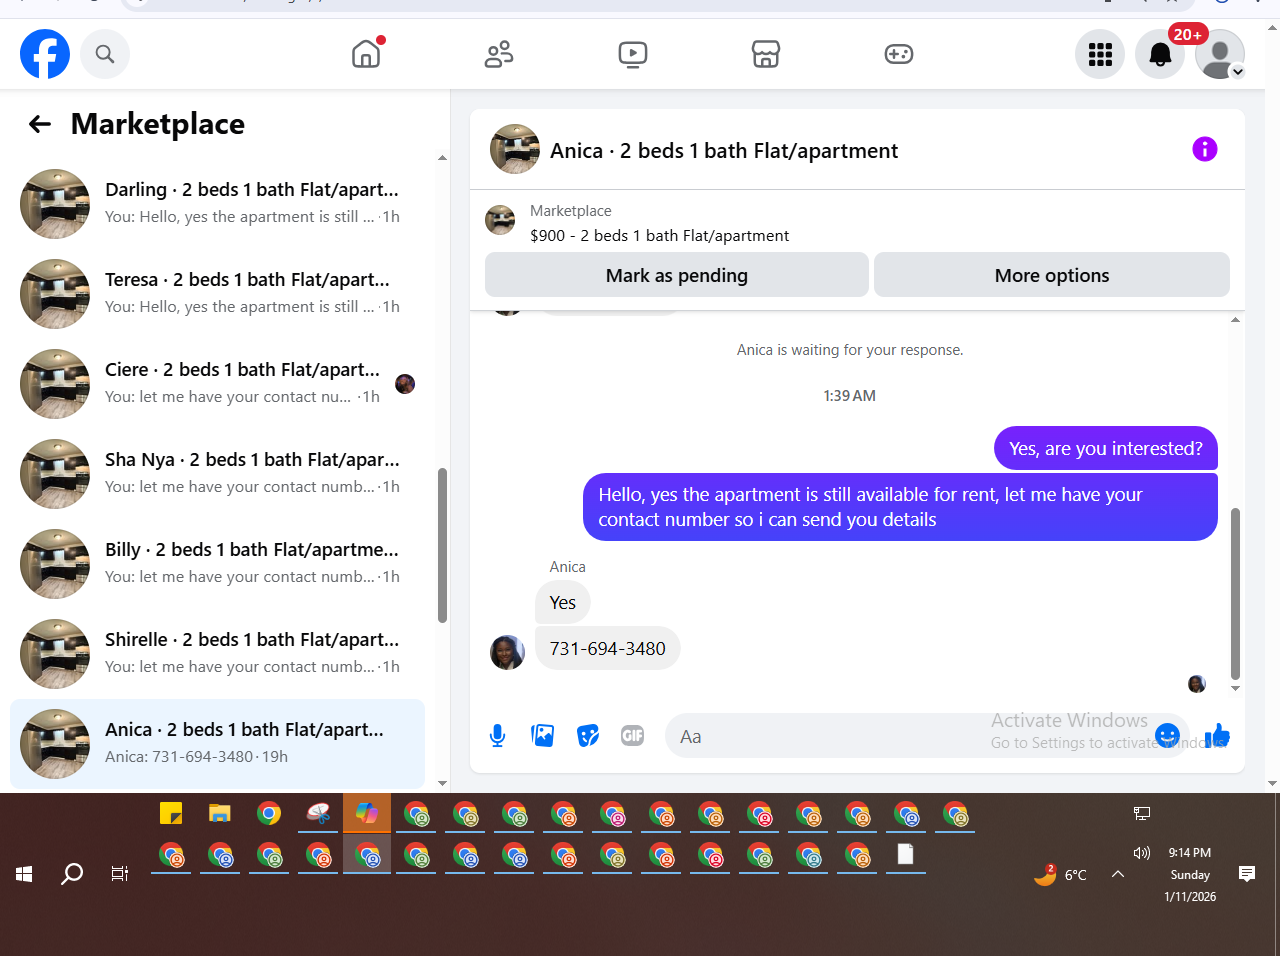Open the volume control in system tray
The height and width of the screenshot is (956, 1280).
point(1142,853)
